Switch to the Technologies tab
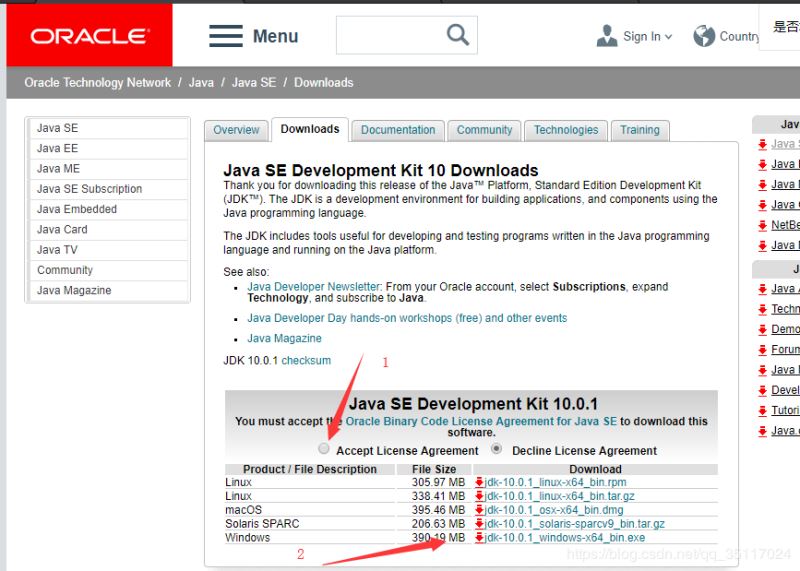The width and height of the screenshot is (800, 571). [x=566, y=130]
